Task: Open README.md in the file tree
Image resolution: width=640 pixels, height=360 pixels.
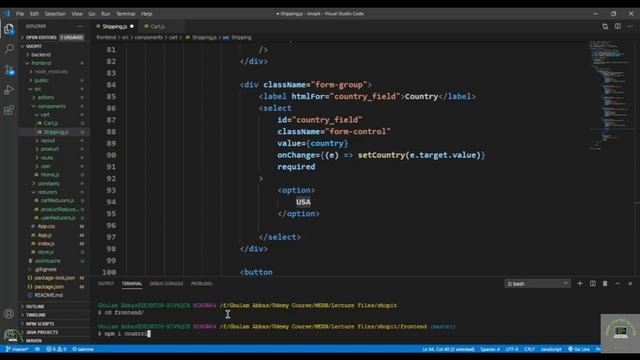Action: click(48, 295)
